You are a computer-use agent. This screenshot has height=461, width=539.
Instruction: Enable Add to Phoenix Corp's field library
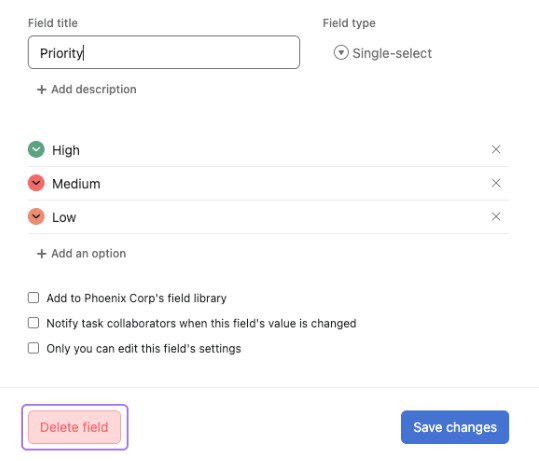(33, 298)
